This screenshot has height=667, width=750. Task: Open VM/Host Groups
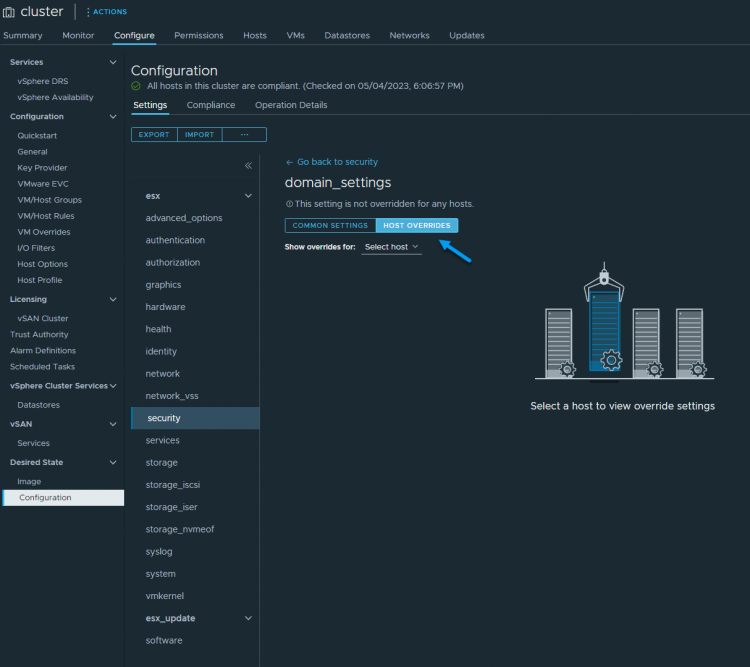[x=49, y=200]
